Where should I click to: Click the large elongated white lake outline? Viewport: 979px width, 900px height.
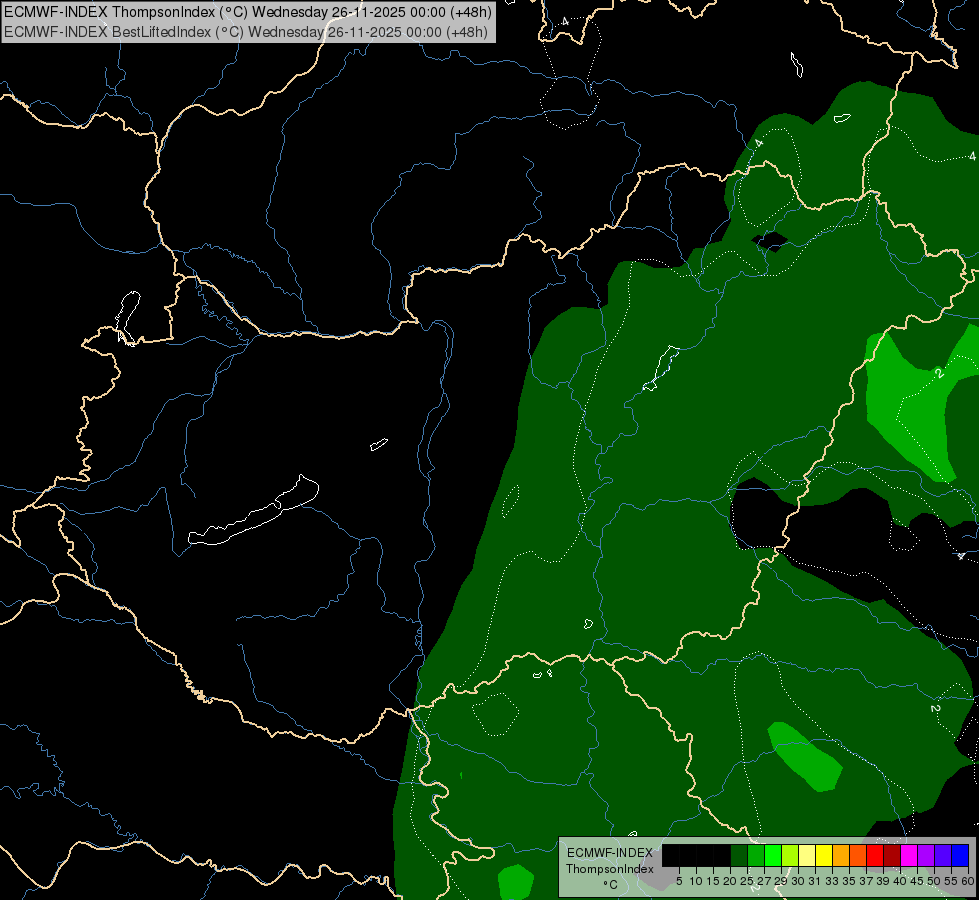click(255, 513)
